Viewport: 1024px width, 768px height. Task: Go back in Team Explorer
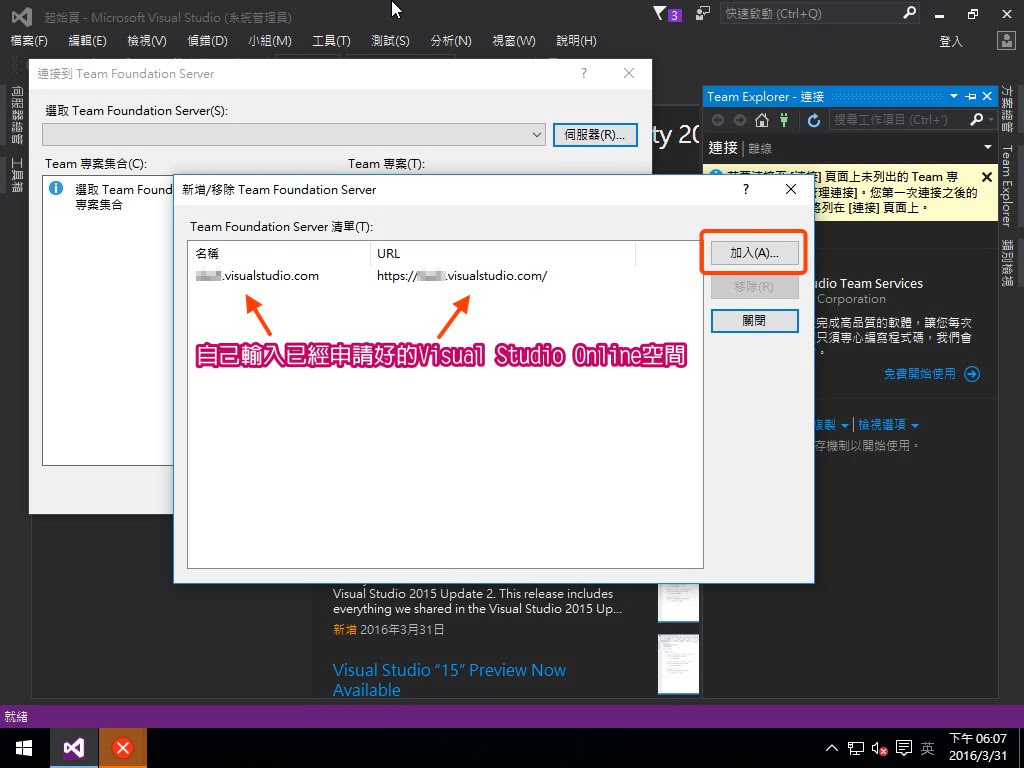pyautogui.click(x=718, y=120)
